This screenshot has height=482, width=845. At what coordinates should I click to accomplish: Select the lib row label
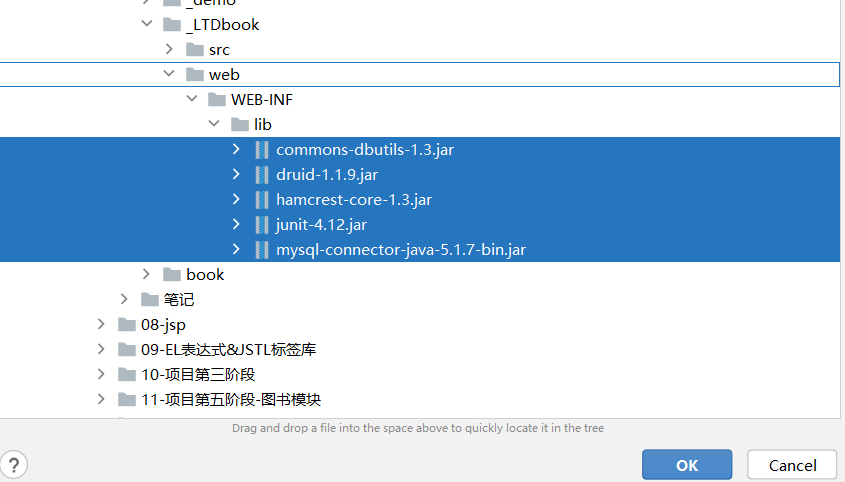[262, 125]
